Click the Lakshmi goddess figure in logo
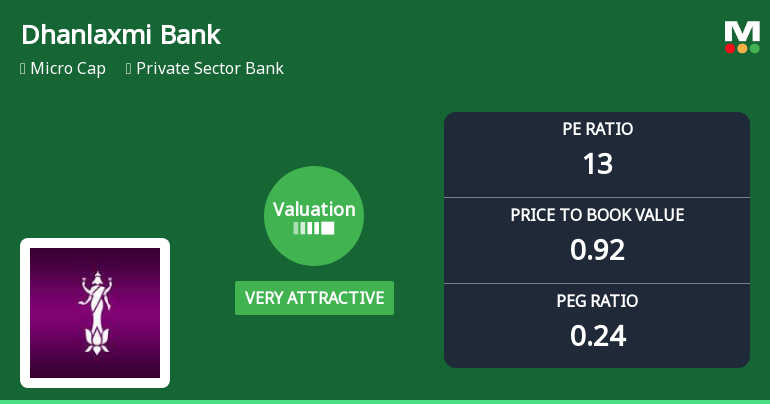Image resolution: width=770 pixels, height=404 pixels. (x=96, y=312)
